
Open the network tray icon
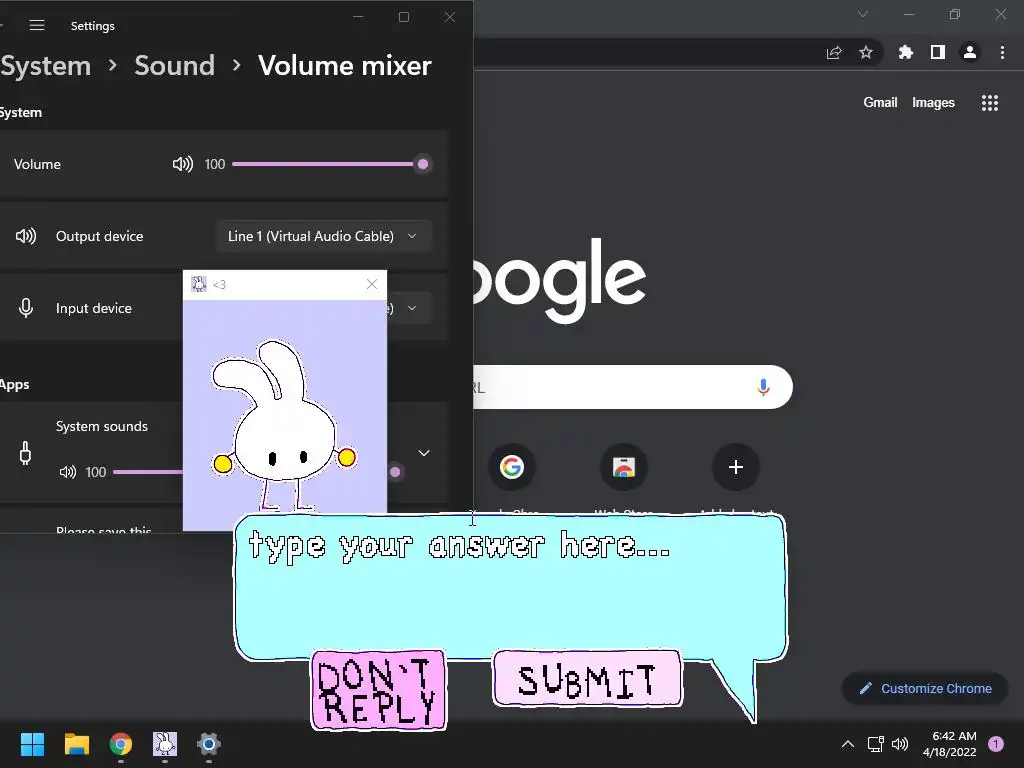875,744
